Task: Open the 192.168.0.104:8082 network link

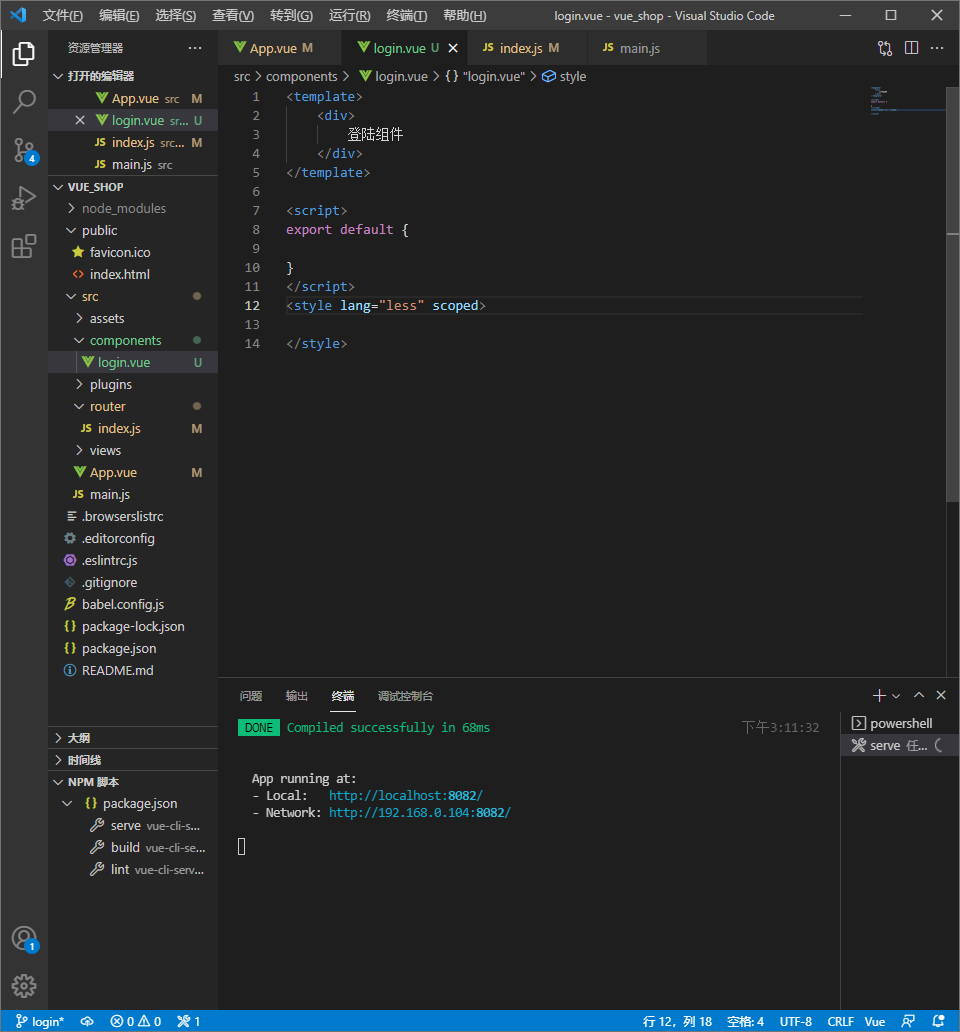Action: 420,813
